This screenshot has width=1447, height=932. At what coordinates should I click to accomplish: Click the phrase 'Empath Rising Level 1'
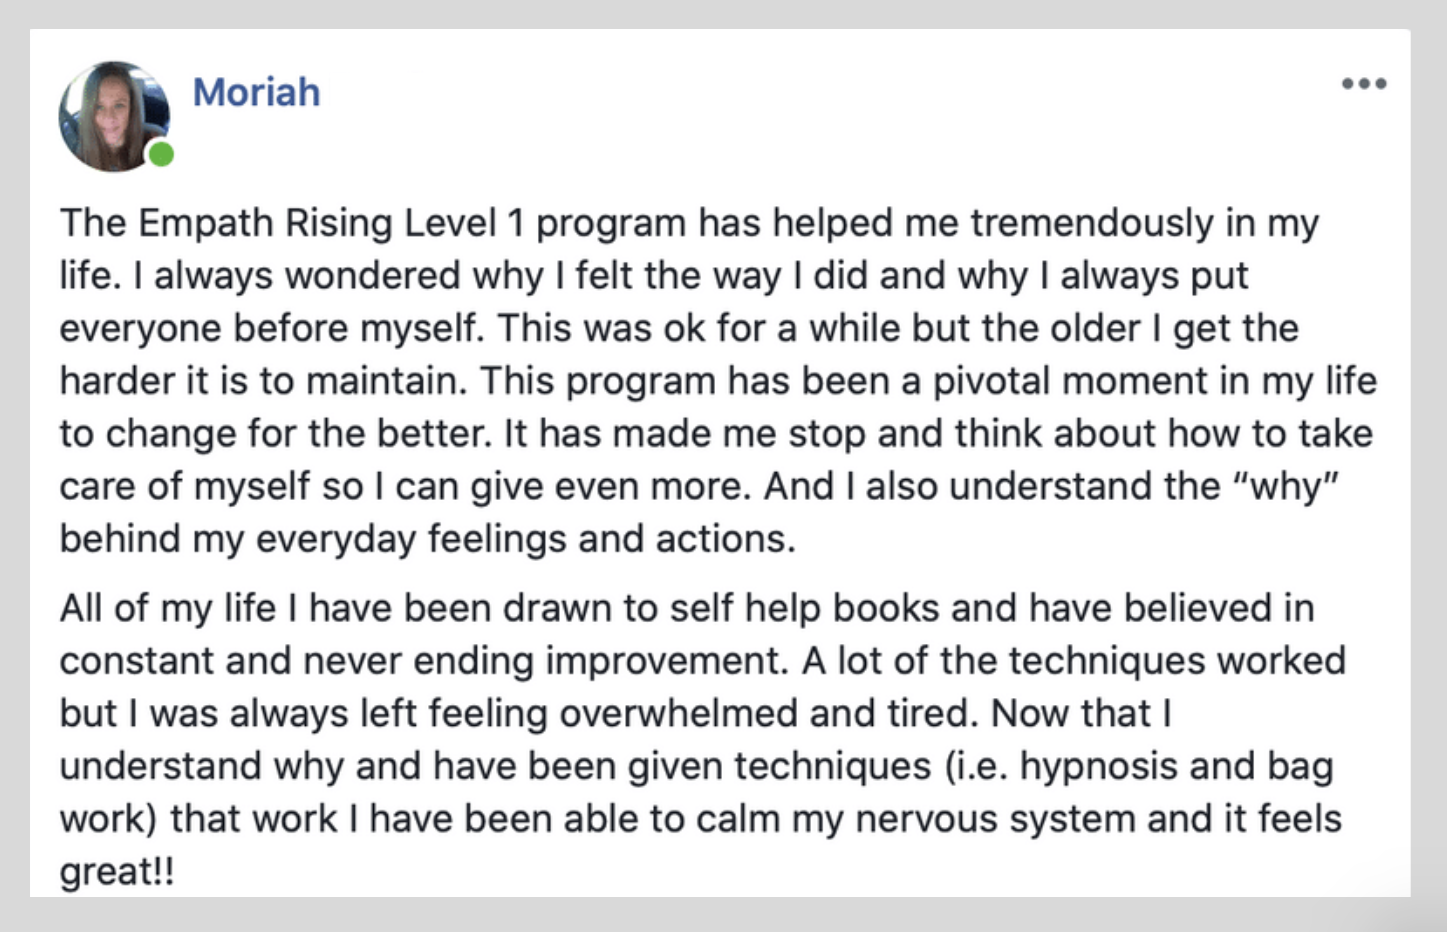click(x=331, y=223)
